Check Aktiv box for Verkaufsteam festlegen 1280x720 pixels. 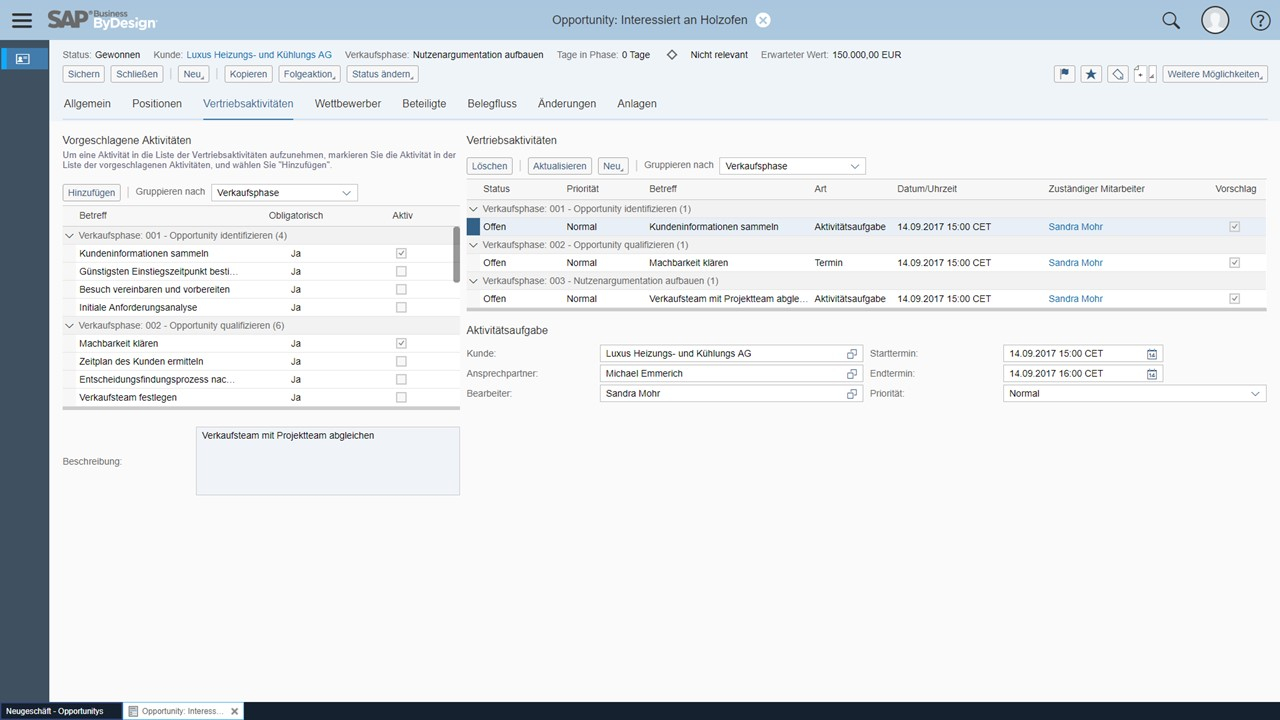coord(401,398)
